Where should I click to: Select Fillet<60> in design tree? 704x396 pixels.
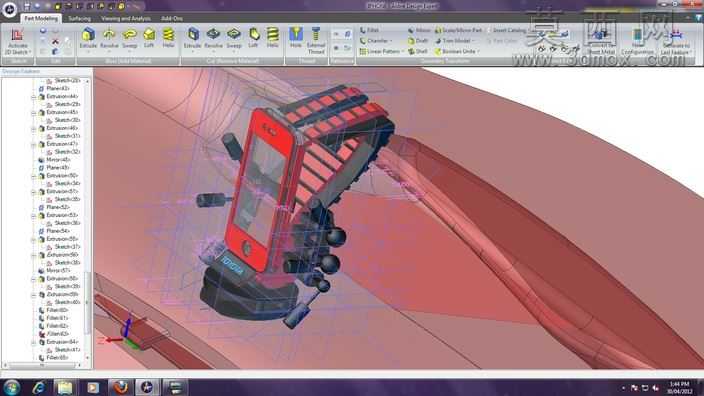point(53,310)
